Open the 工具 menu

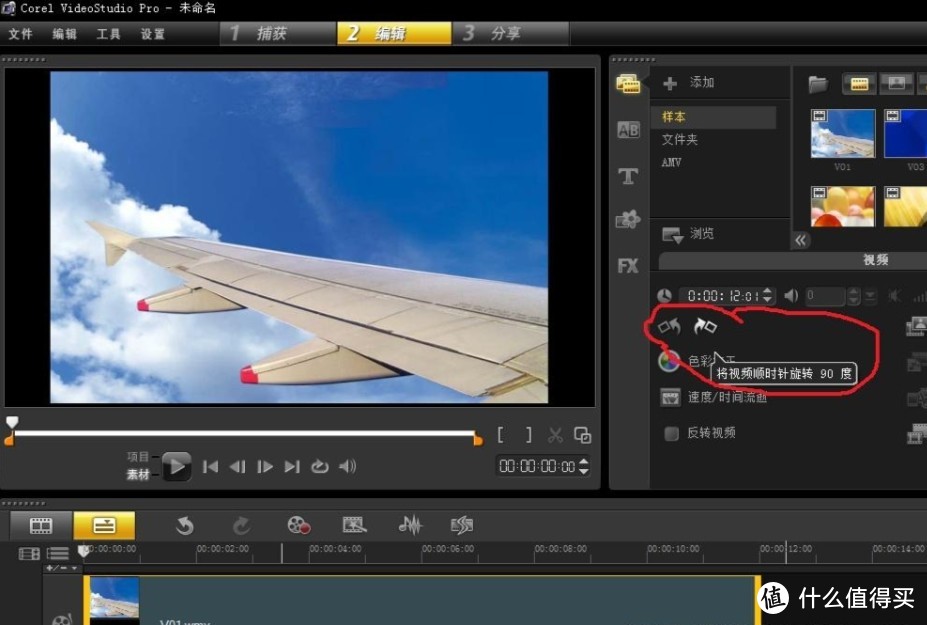108,34
